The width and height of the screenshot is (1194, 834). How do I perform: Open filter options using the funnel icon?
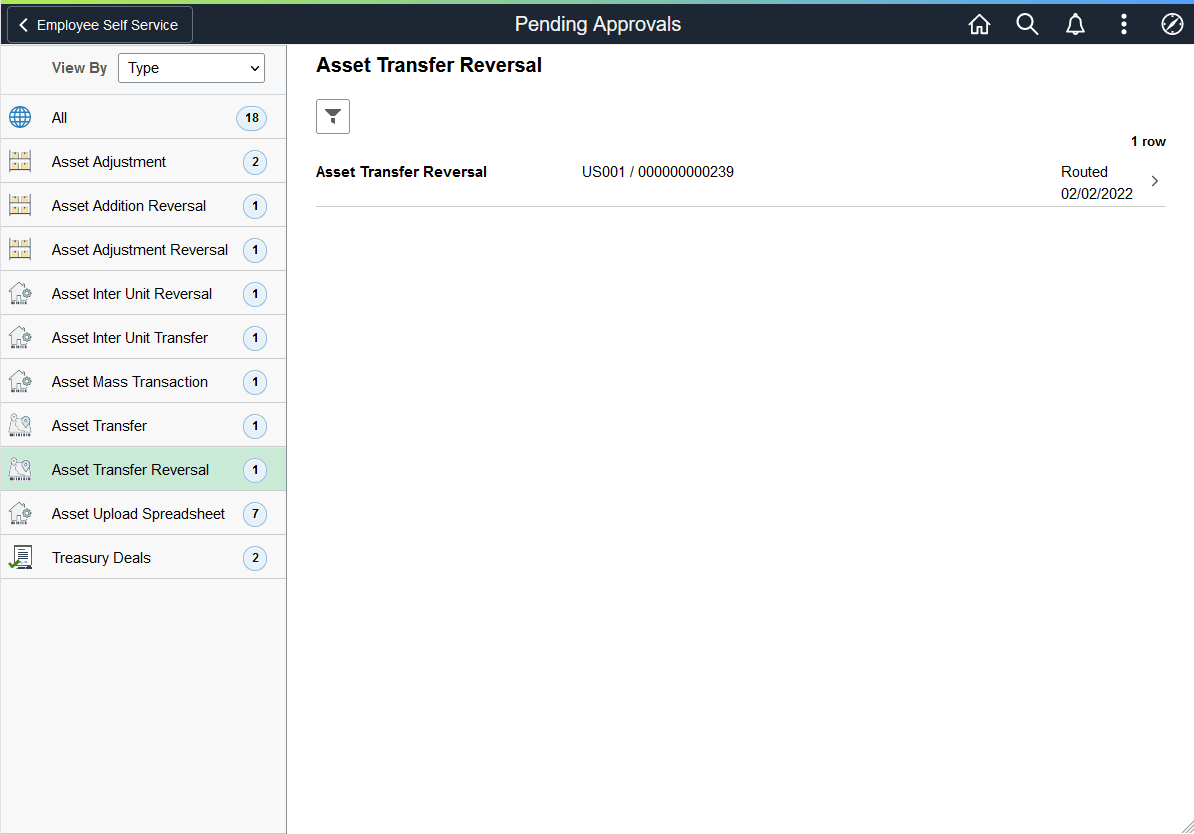pos(332,116)
